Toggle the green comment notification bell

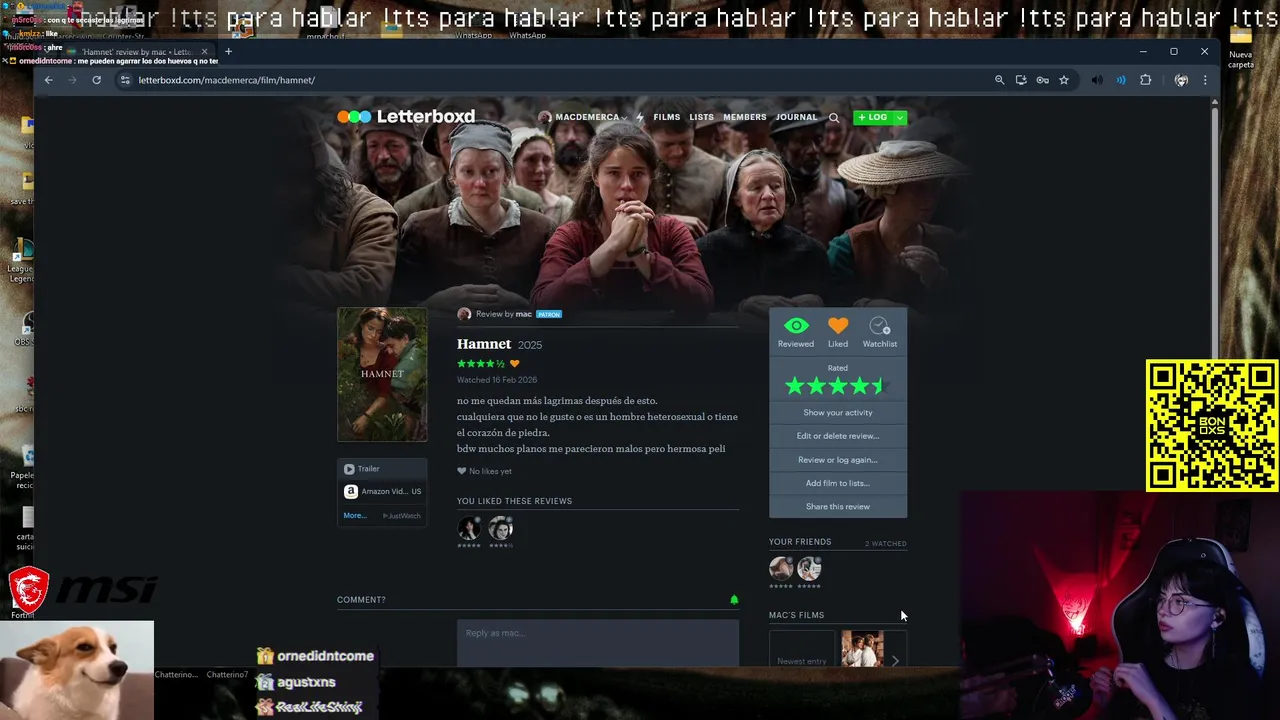click(x=734, y=600)
